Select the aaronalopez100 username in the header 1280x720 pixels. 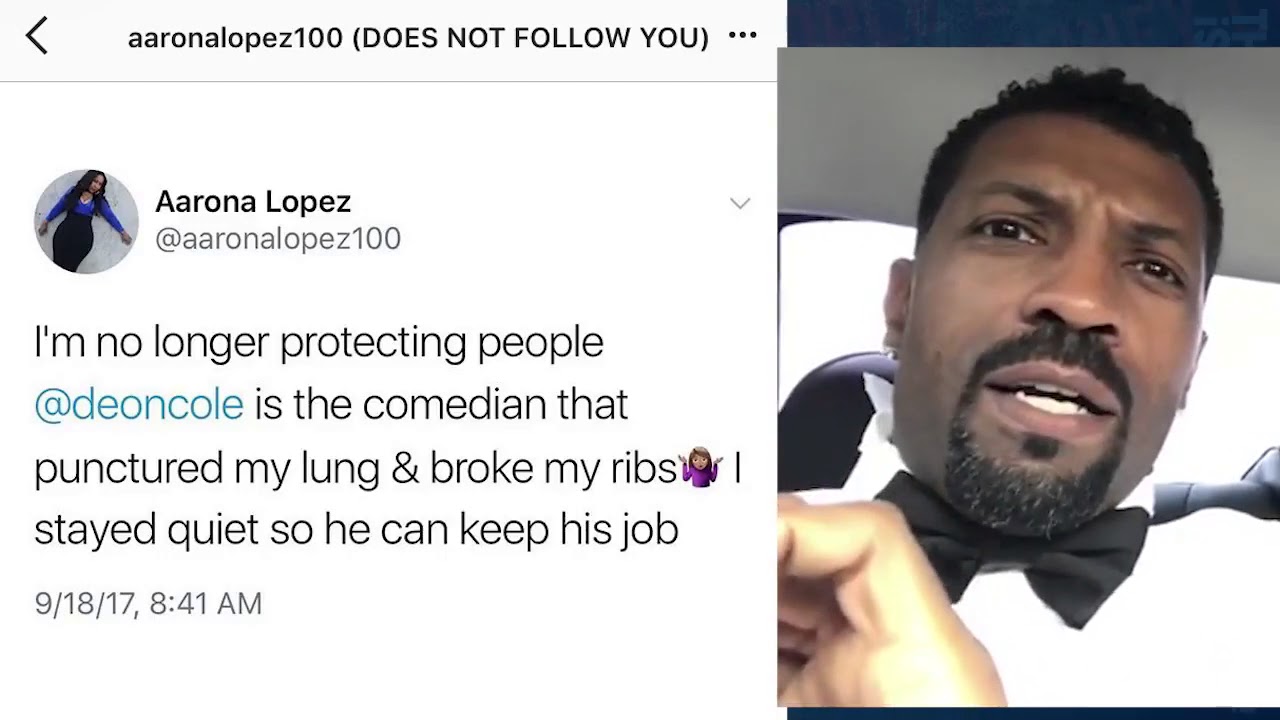[x=236, y=38]
